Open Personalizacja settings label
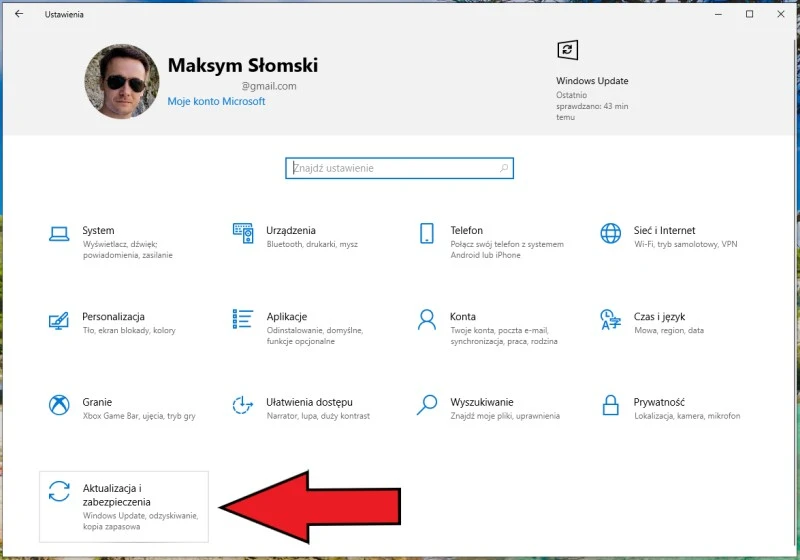 [113, 316]
